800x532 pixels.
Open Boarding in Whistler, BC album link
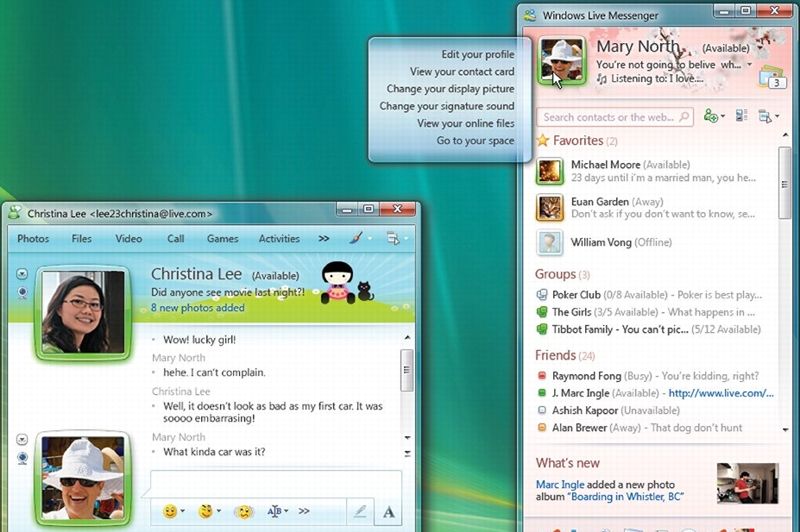[x=624, y=496]
